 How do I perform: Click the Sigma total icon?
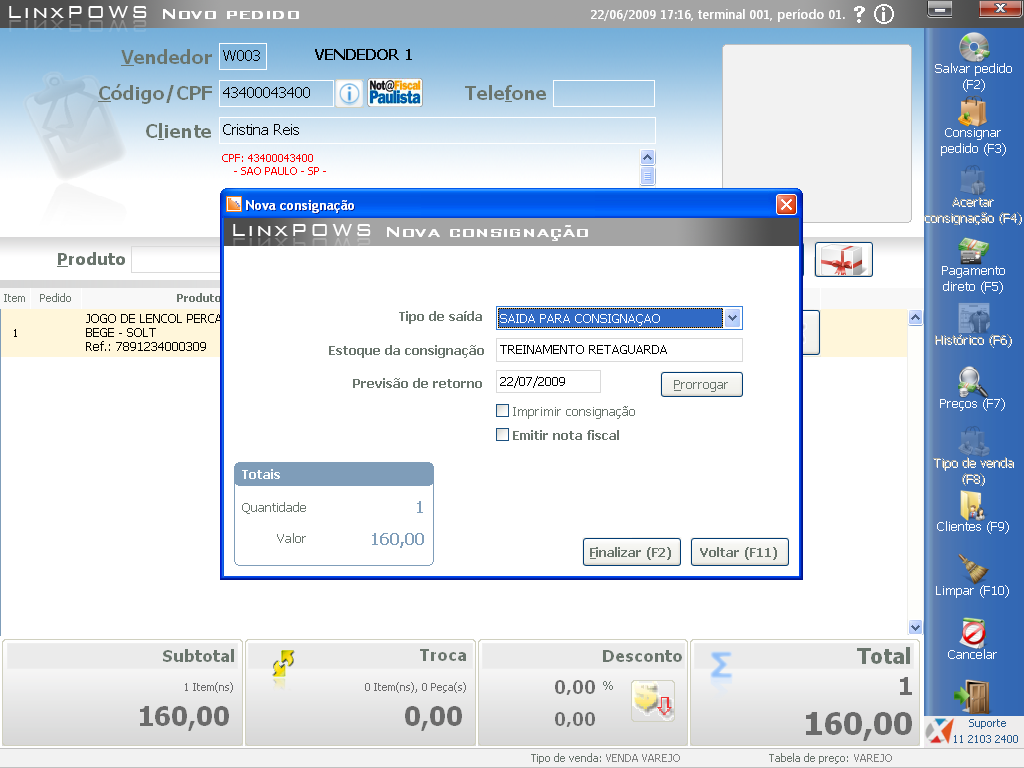click(721, 665)
